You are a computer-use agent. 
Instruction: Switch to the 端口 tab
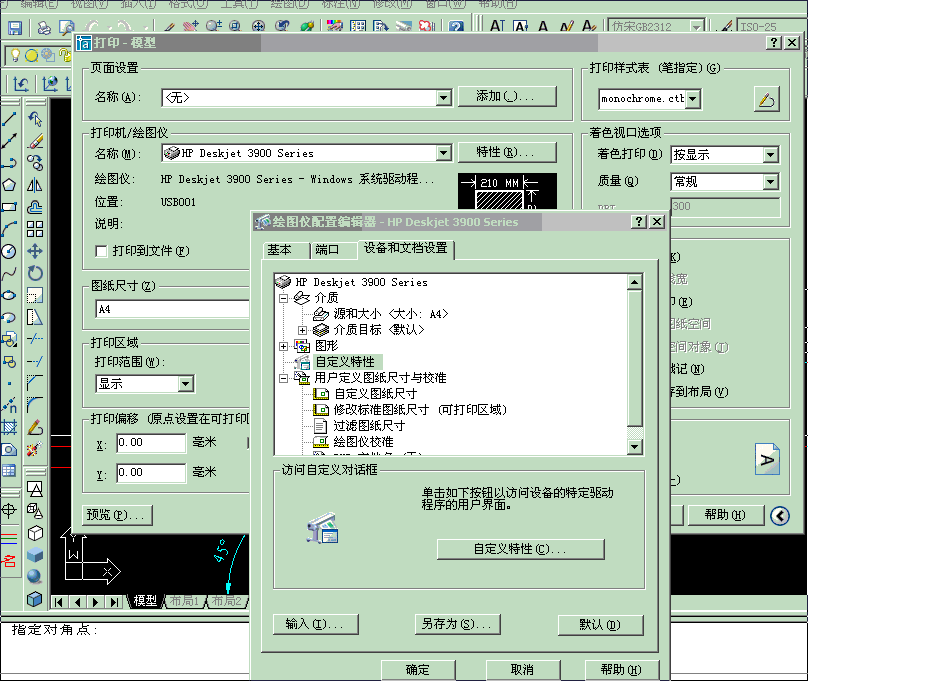tap(327, 250)
